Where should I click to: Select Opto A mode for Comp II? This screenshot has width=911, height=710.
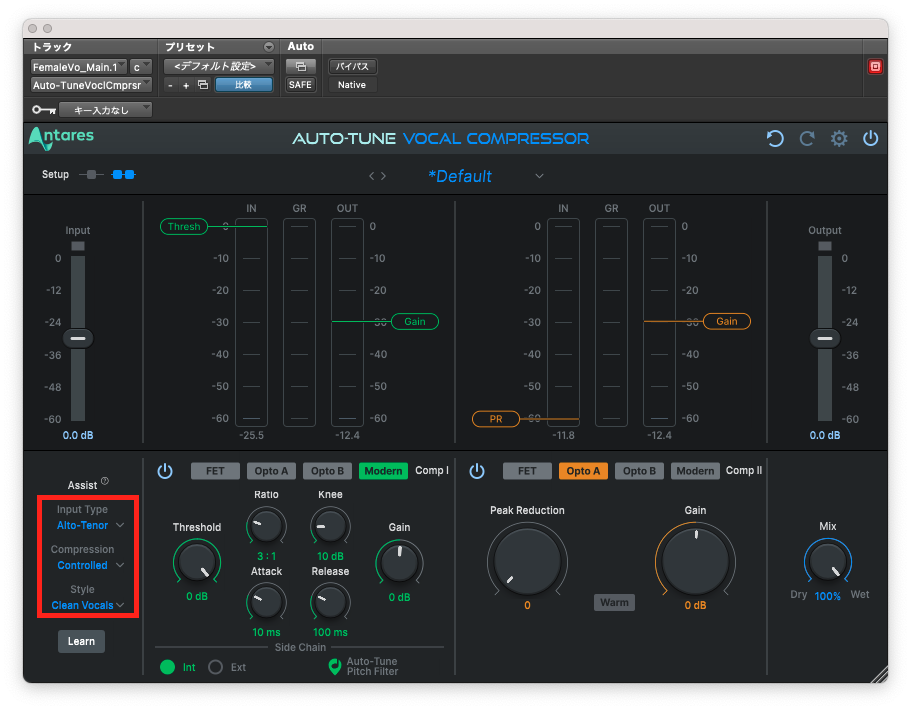(583, 471)
